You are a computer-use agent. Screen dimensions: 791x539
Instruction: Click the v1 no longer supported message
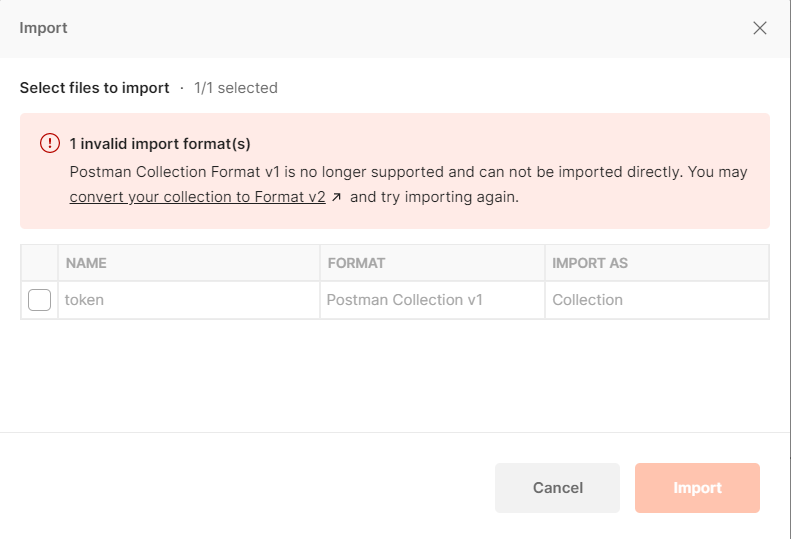pos(408,172)
